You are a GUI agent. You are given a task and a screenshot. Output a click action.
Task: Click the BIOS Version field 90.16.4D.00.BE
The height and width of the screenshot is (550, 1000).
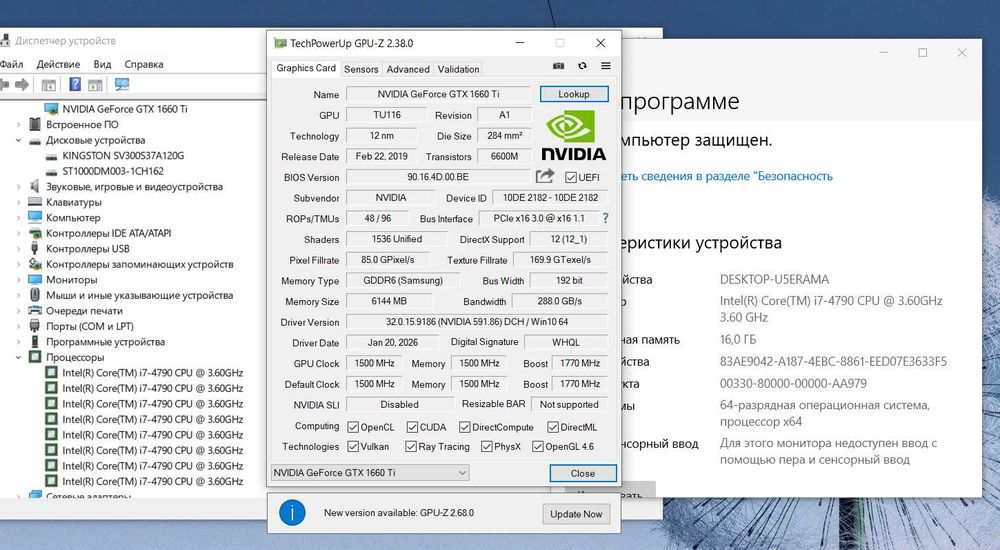tap(438, 177)
